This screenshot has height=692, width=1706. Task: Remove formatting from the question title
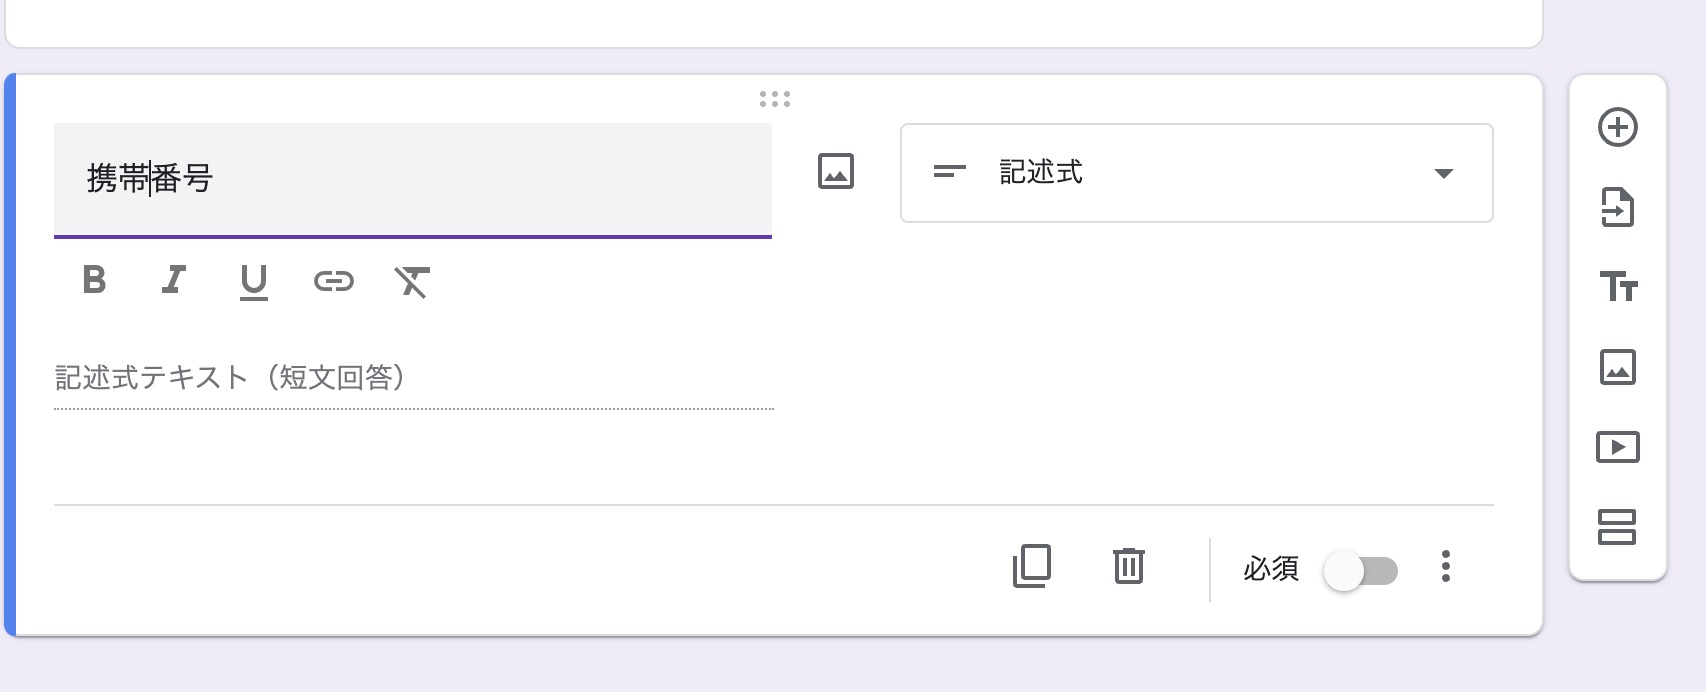tap(412, 282)
